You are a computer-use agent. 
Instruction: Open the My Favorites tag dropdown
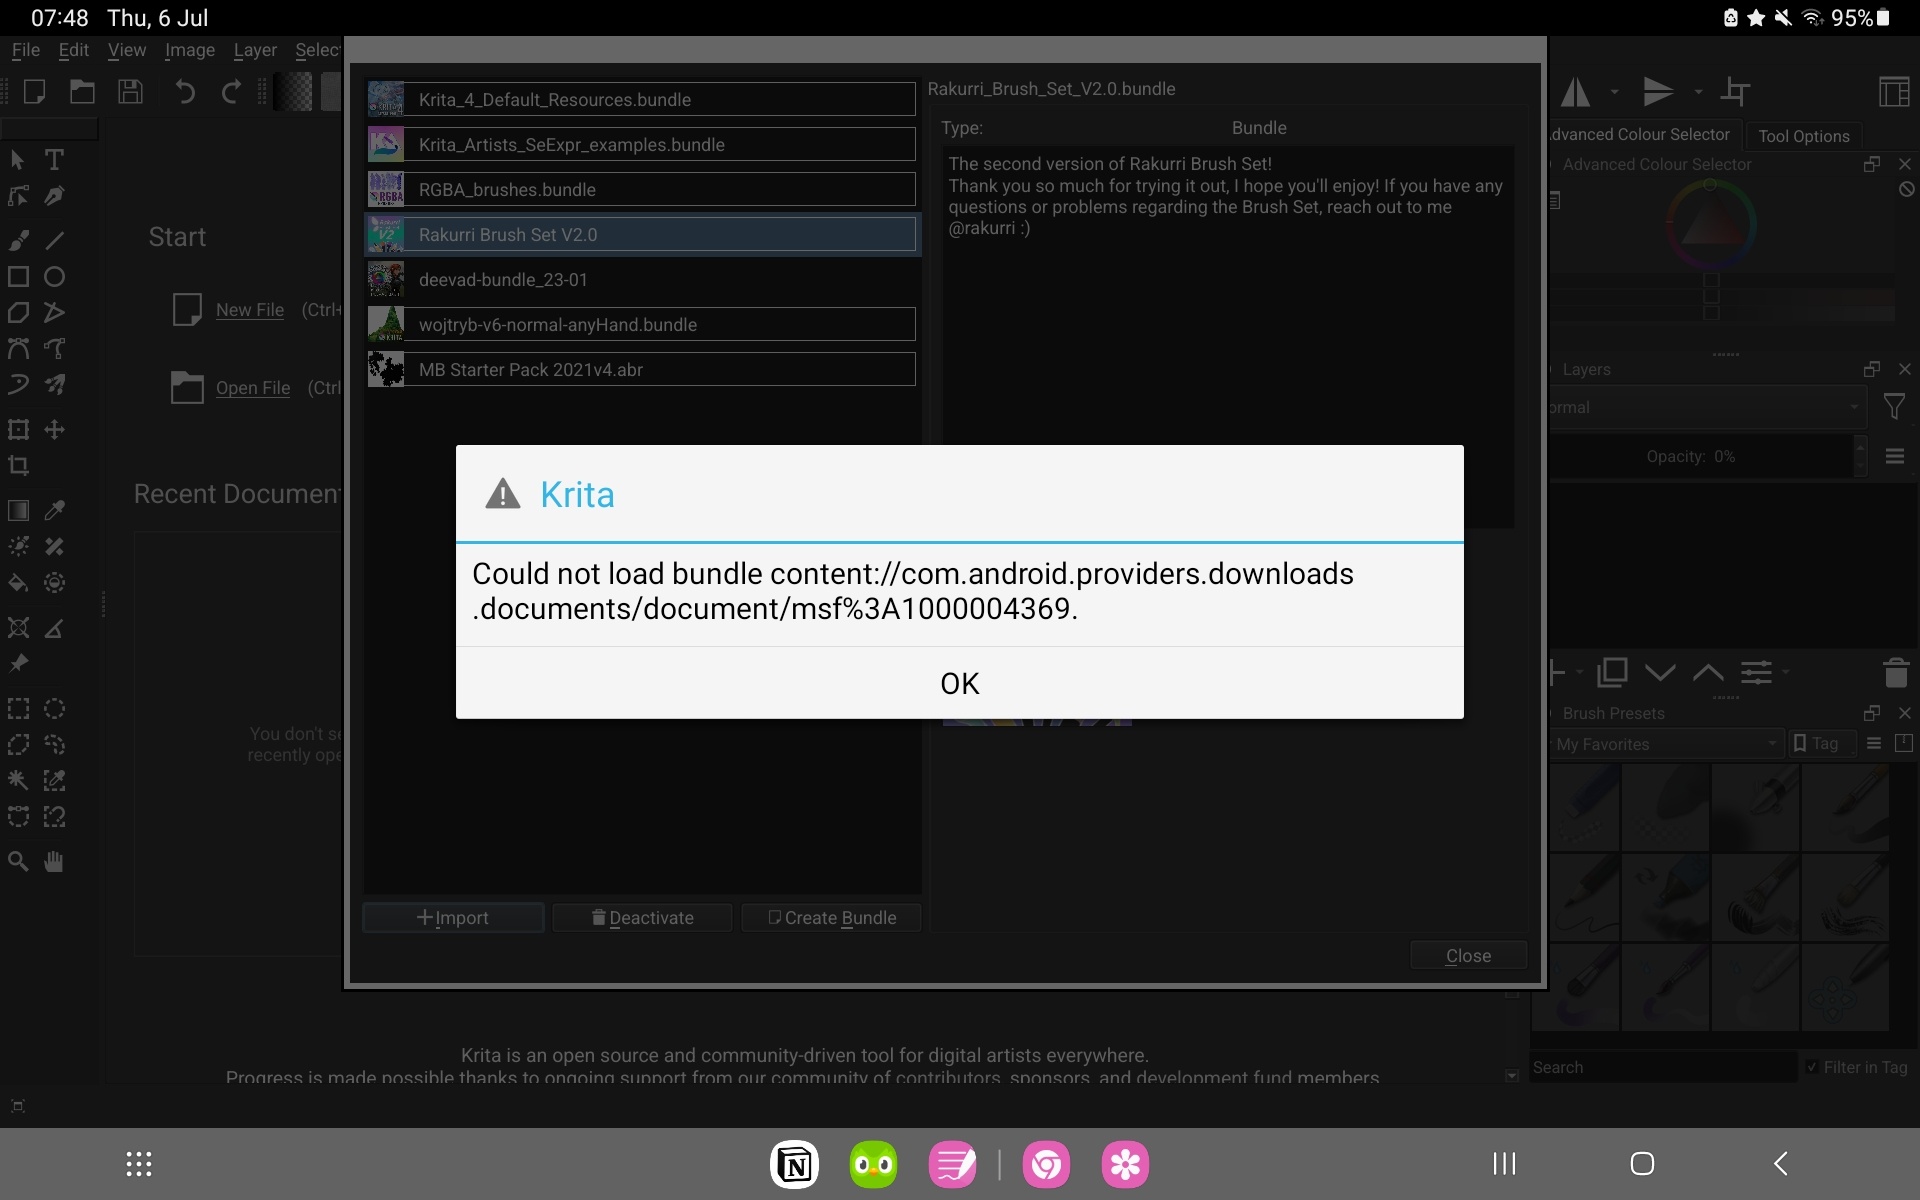pos(1665,744)
